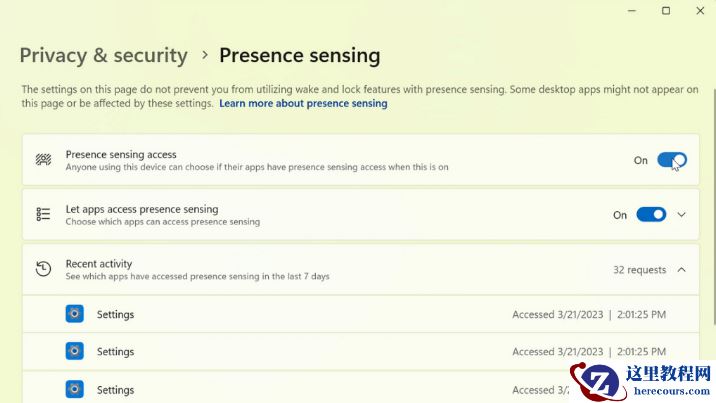Click the first Settings gear icon

(x=74, y=314)
